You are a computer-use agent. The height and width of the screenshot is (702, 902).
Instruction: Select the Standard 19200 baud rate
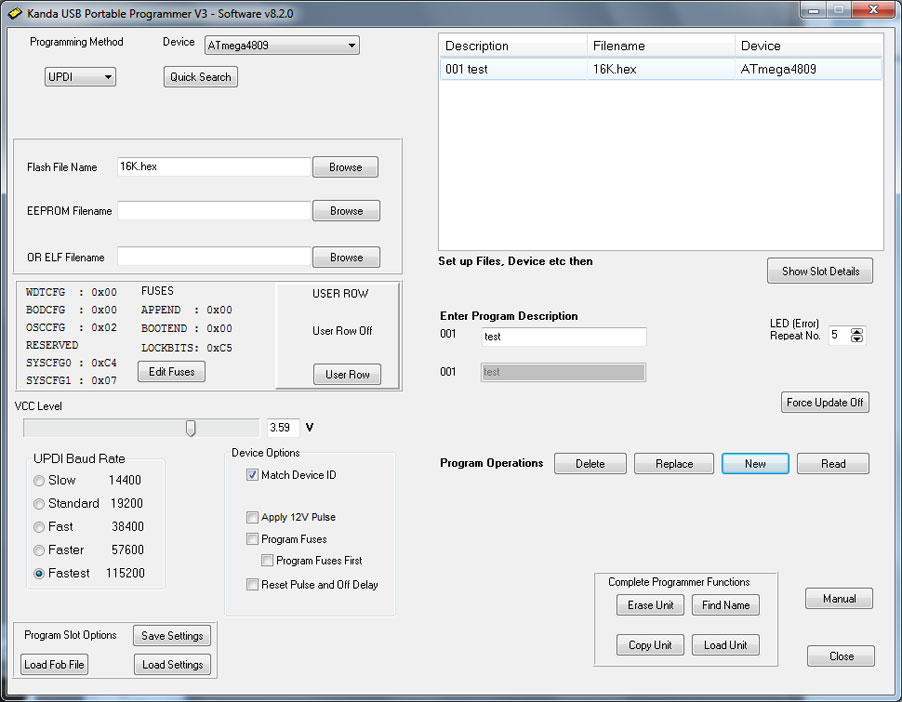(x=39, y=504)
